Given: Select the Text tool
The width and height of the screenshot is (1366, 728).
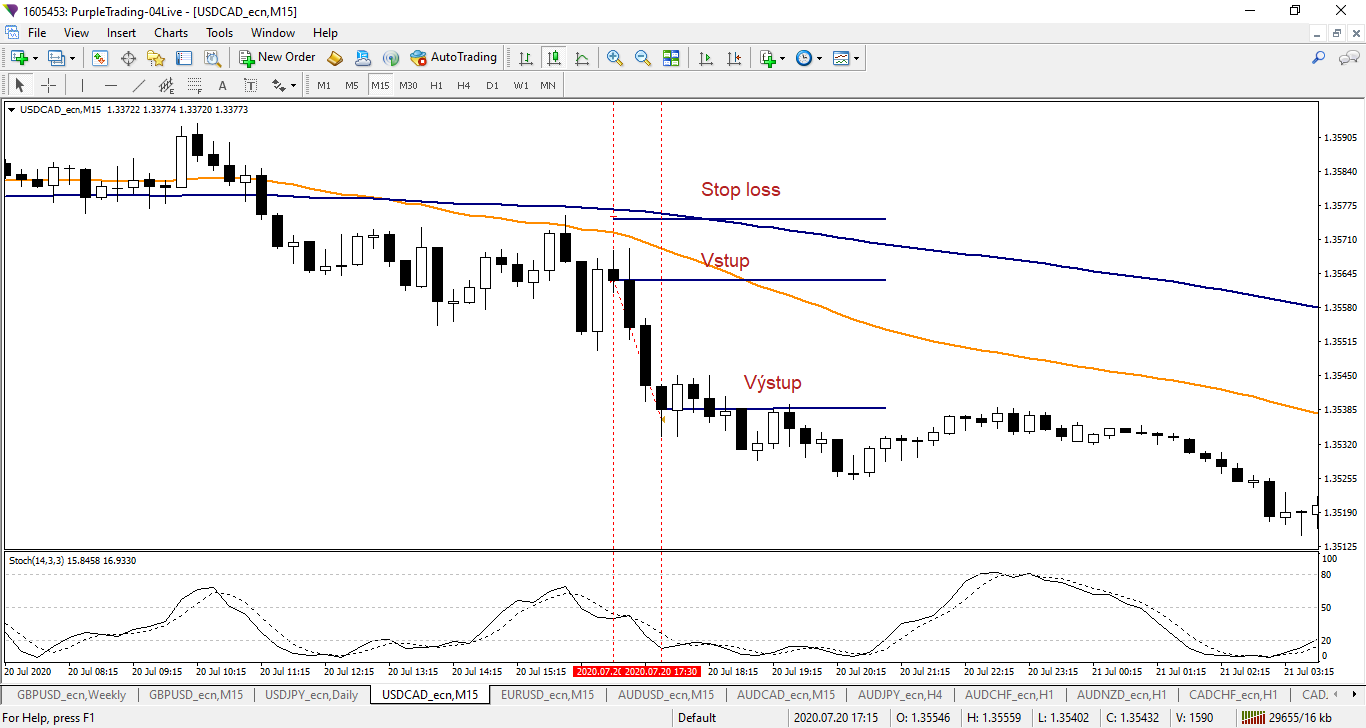Looking at the screenshot, I should coord(223,85).
